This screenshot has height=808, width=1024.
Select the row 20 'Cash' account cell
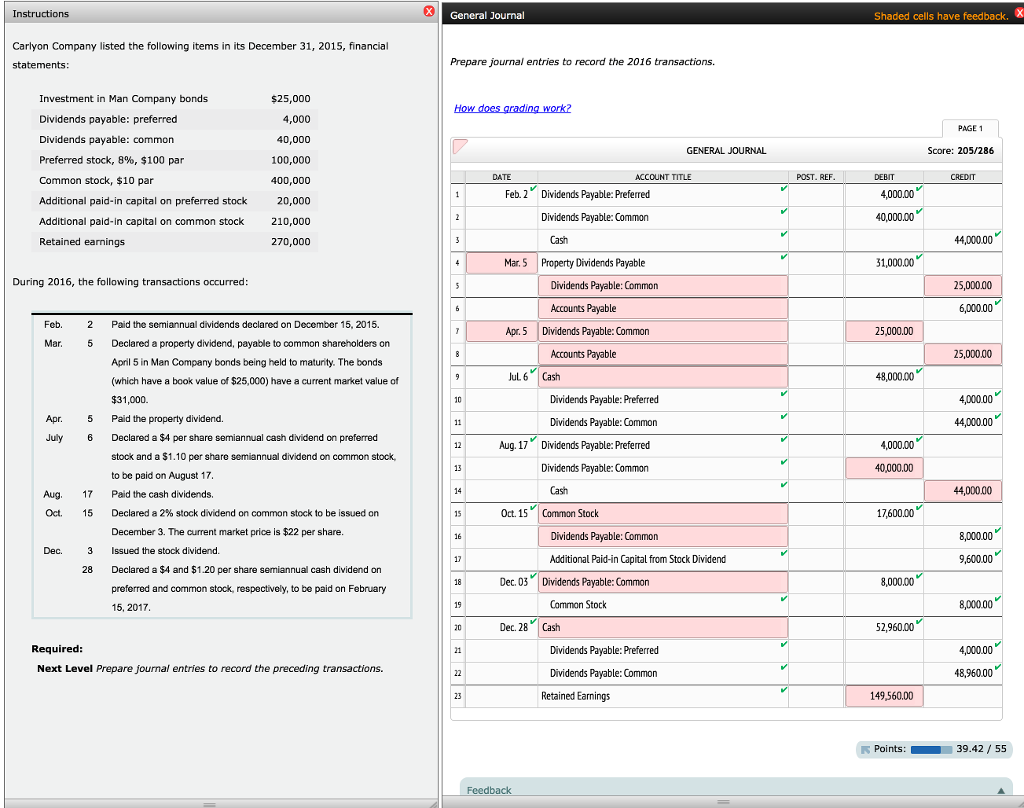(663, 627)
